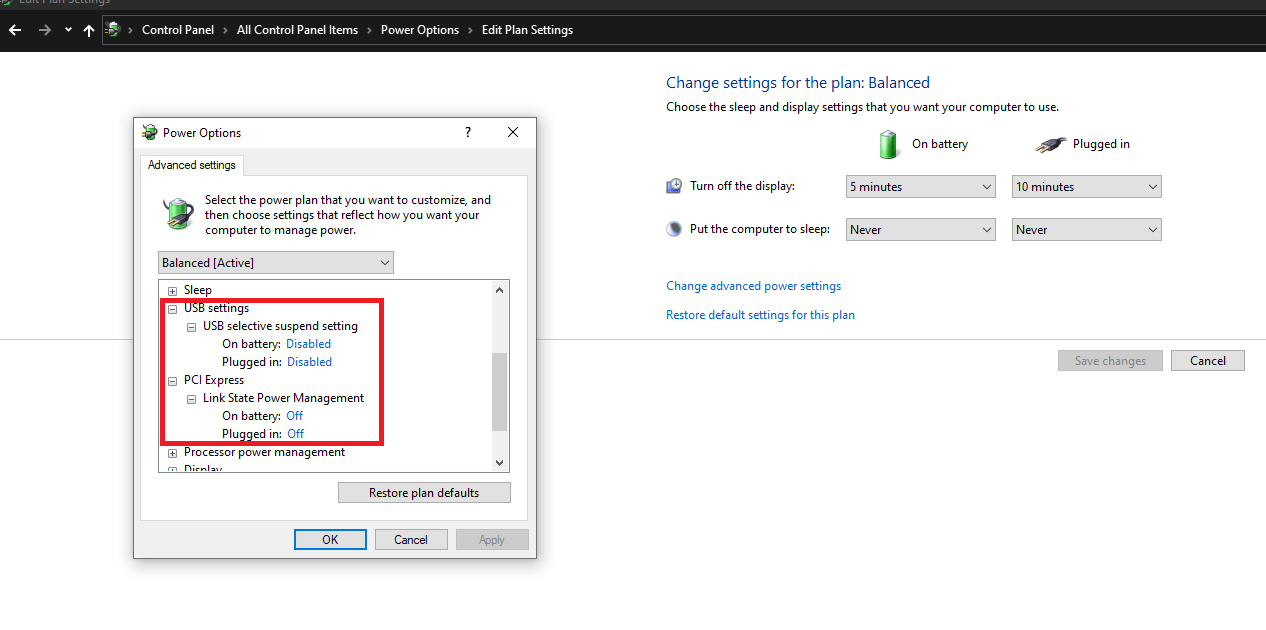Click the Link State Power Management label
Viewport: 1266px width, 630px height.
click(x=284, y=398)
